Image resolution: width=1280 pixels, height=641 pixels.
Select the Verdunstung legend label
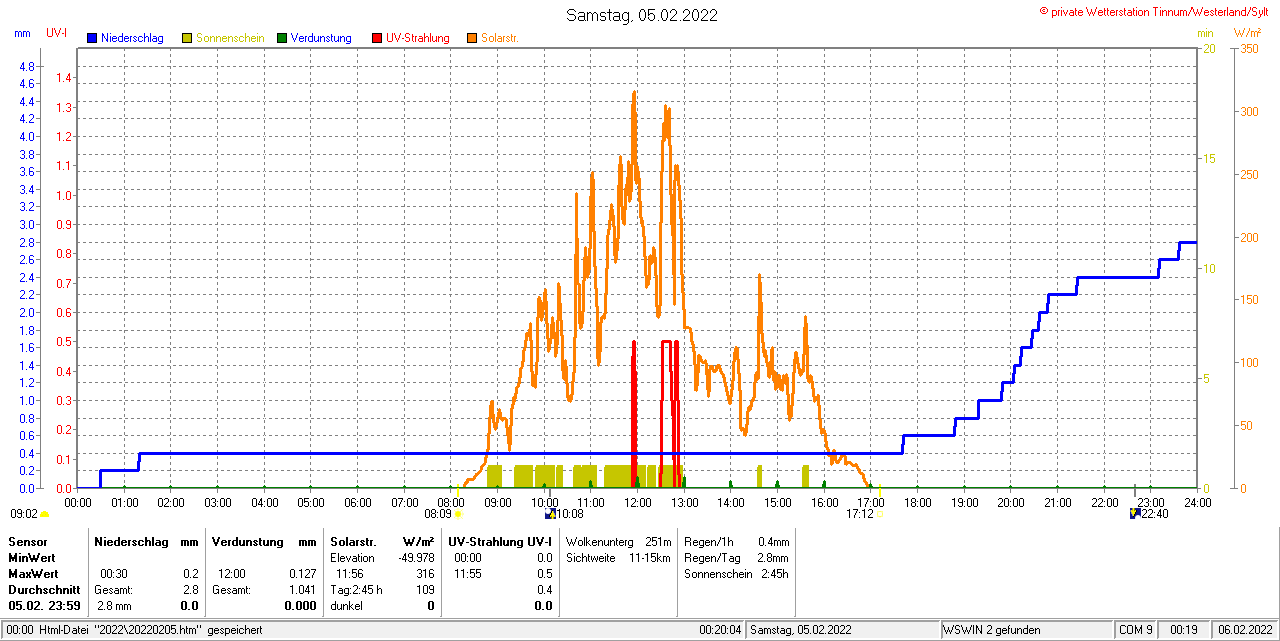coord(321,38)
